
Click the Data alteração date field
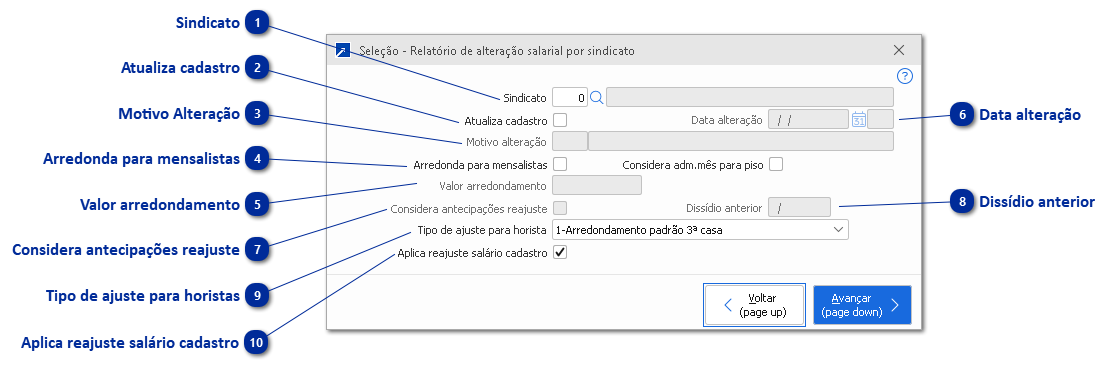pos(808,120)
